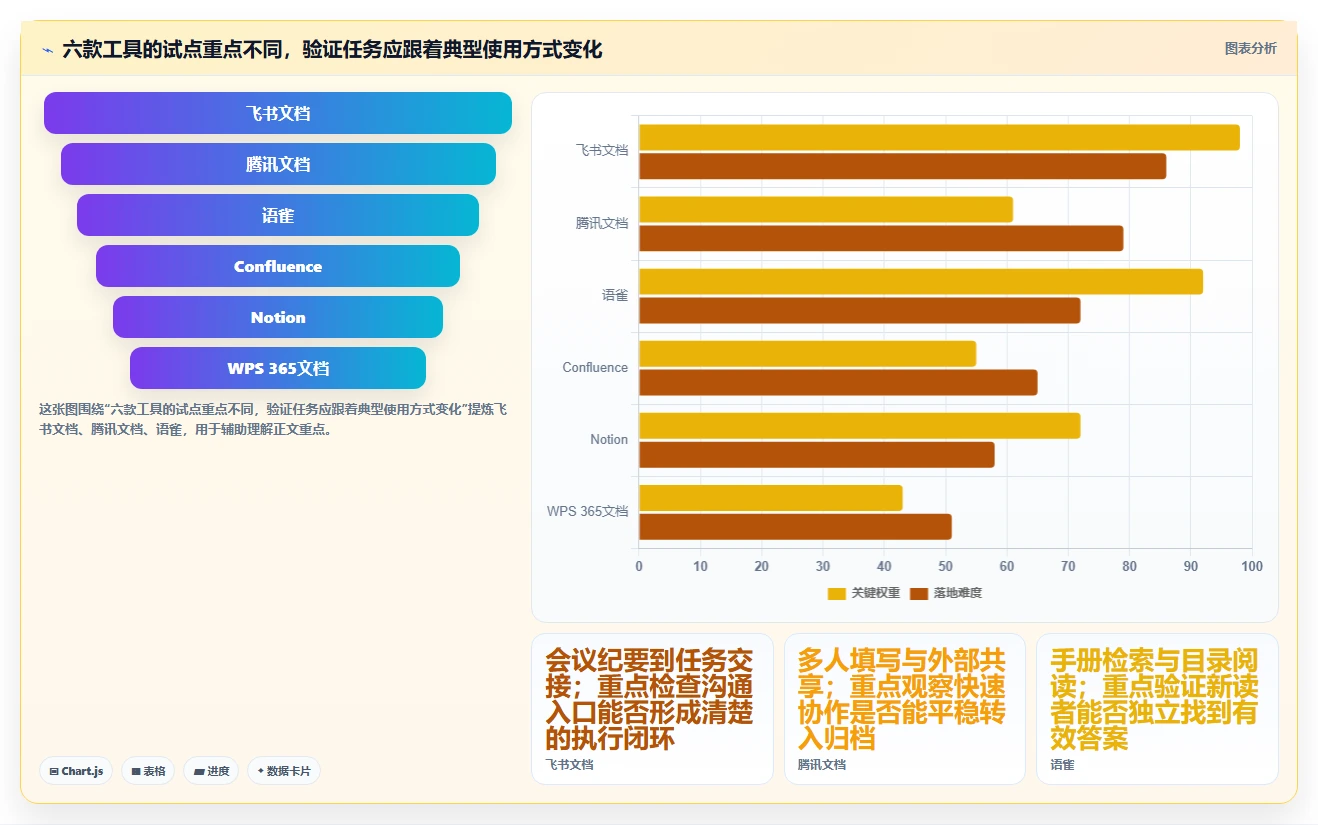Viewport: 1318px width, 825px height.
Task: Click the small icon before the header title
Action: pos(47,49)
